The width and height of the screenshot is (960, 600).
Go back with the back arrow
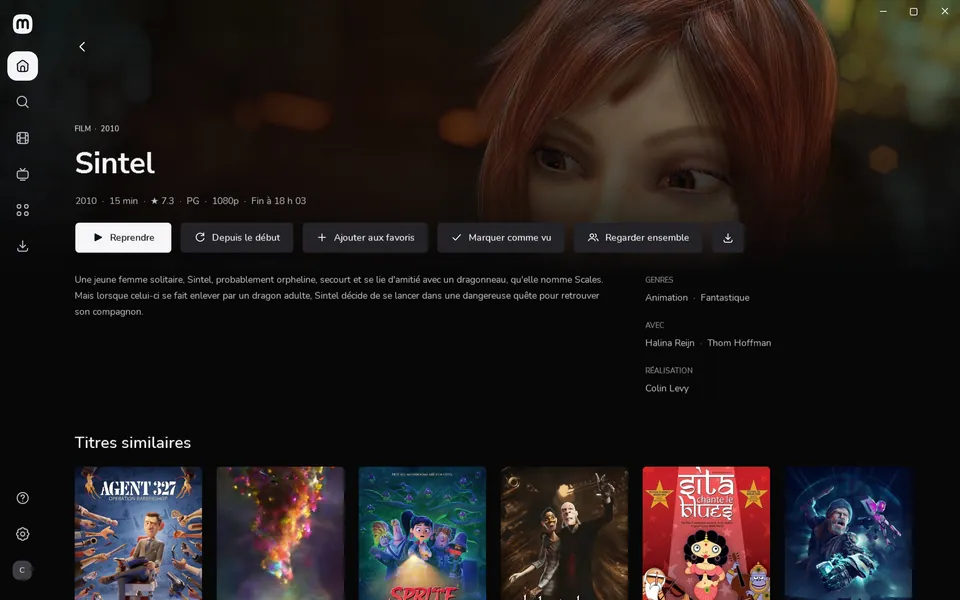[82, 47]
